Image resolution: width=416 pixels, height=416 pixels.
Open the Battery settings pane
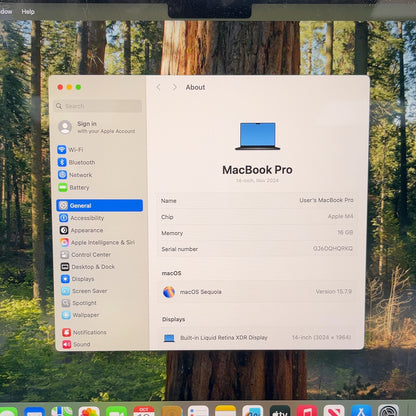(x=74, y=187)
